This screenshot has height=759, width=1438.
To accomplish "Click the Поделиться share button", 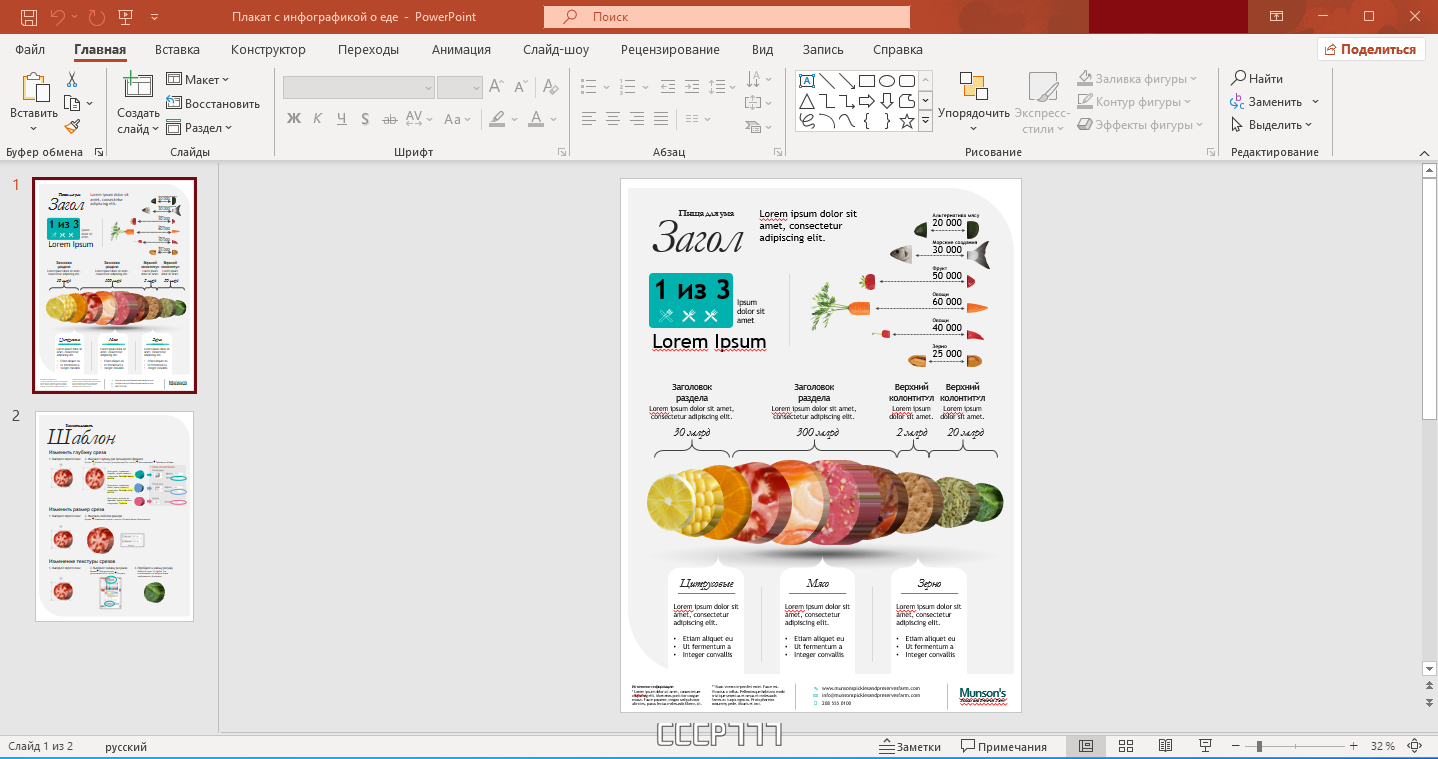I will (x=1370, y=49).
